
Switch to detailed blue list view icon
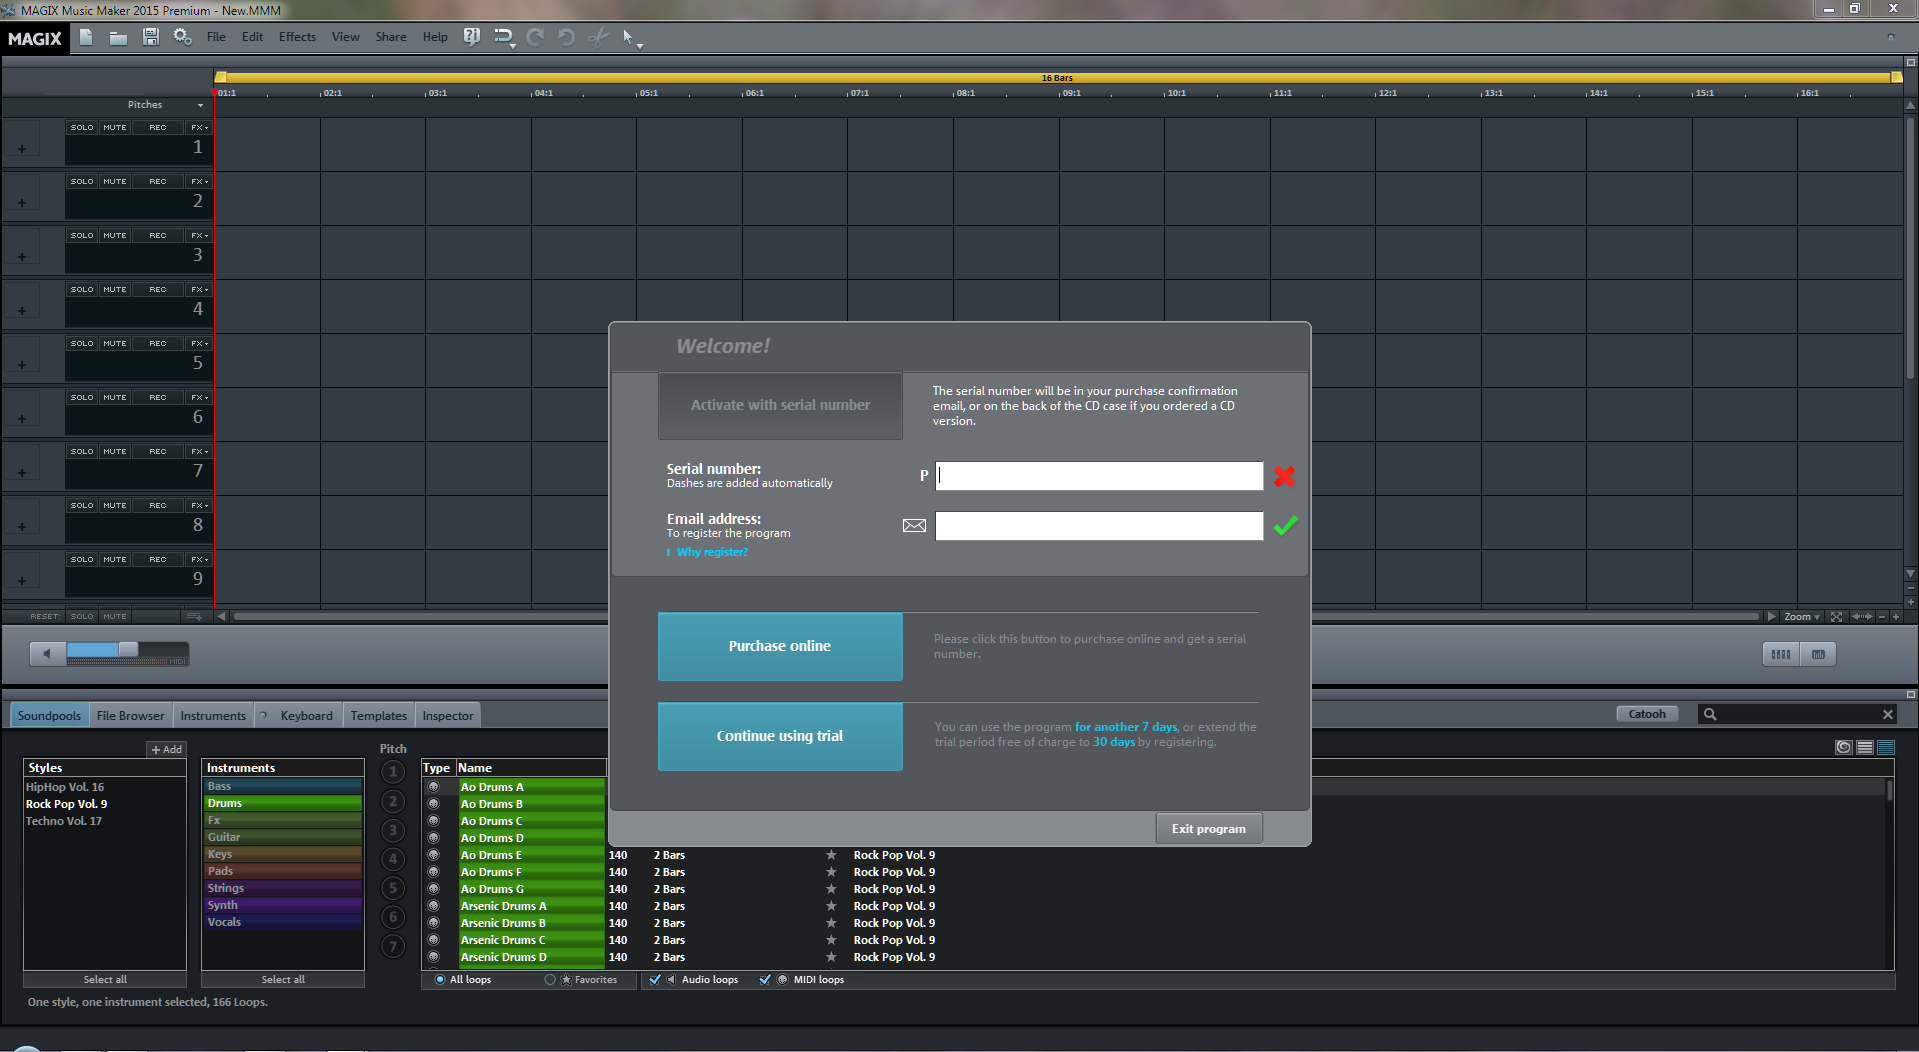(1886, 747)
